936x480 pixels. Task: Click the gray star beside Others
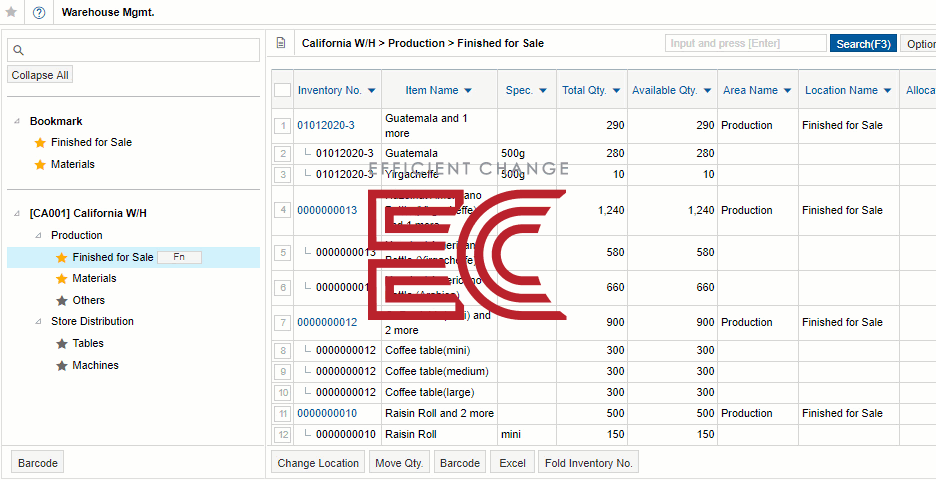pyautogui.click(x=62, y=300)
